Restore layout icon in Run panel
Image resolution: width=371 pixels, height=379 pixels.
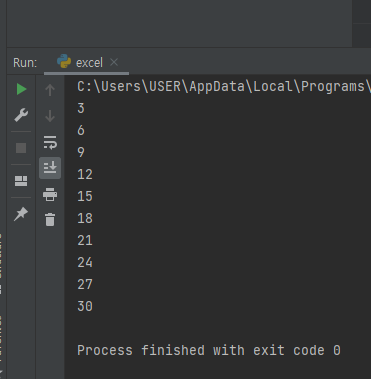click(21, 181)
